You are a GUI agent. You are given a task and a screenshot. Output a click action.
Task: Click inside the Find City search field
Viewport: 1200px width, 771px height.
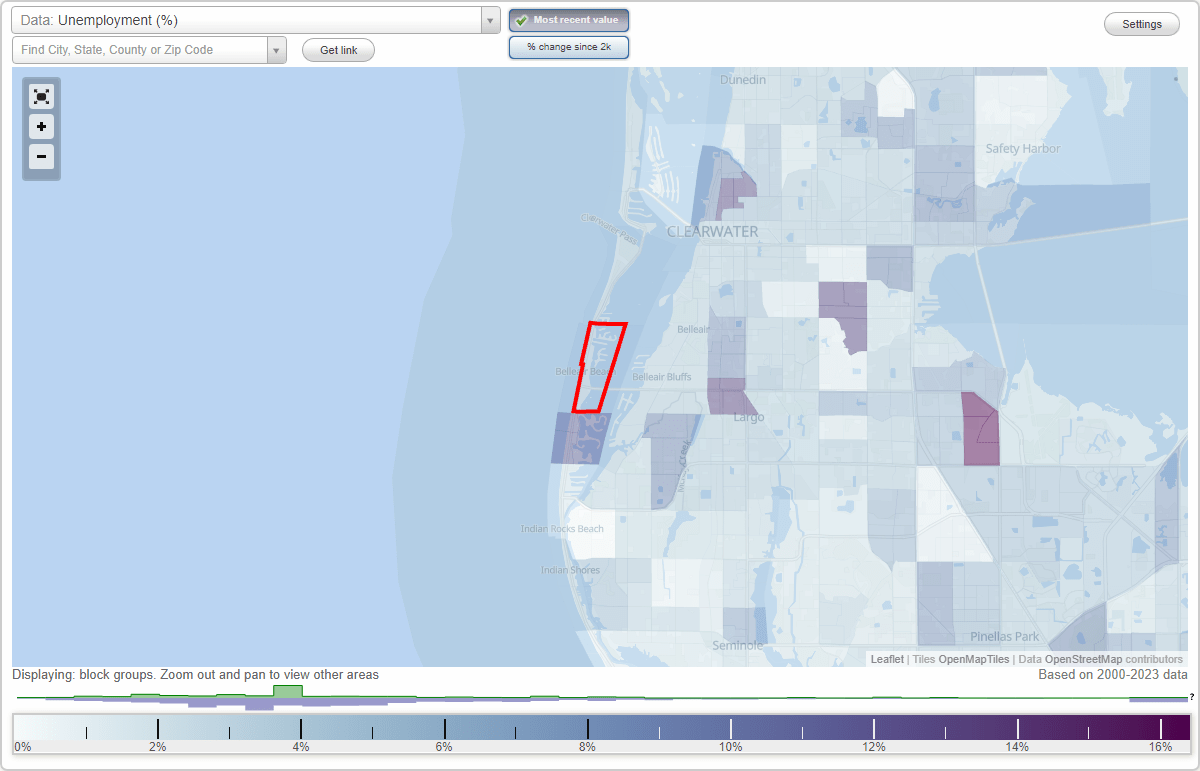[140, 49]
